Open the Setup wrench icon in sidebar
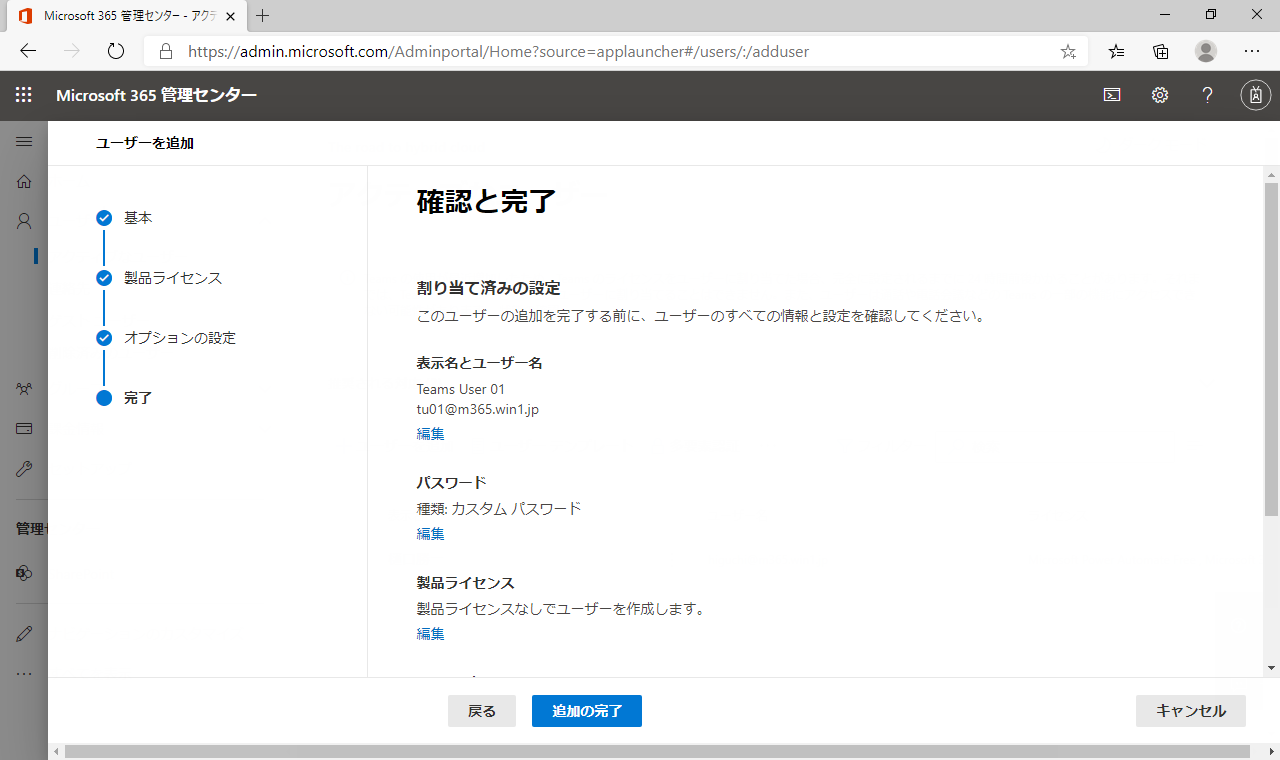The image size is (1280, 760). click(24, 468)
